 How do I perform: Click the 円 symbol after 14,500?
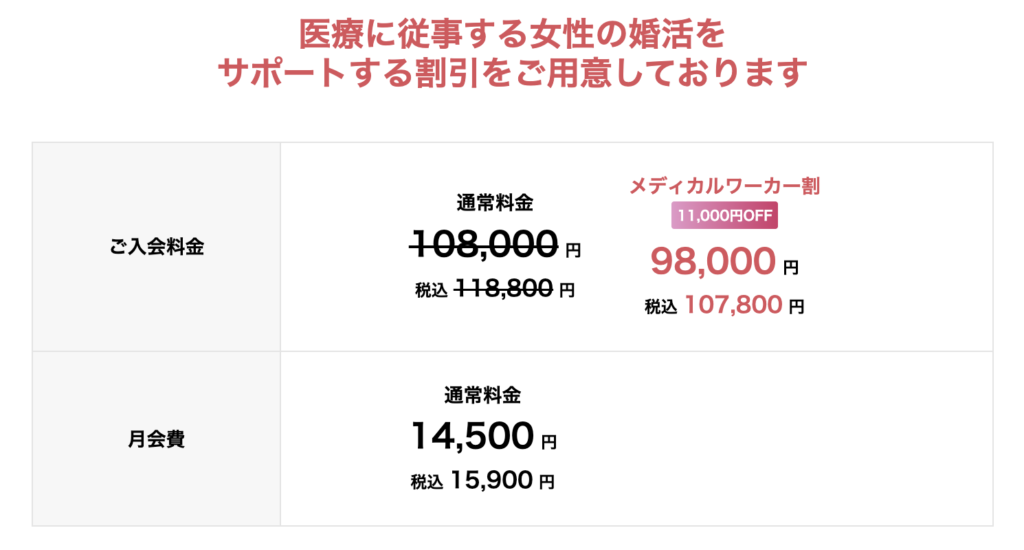pyautogui.click(x=548, y=441)
